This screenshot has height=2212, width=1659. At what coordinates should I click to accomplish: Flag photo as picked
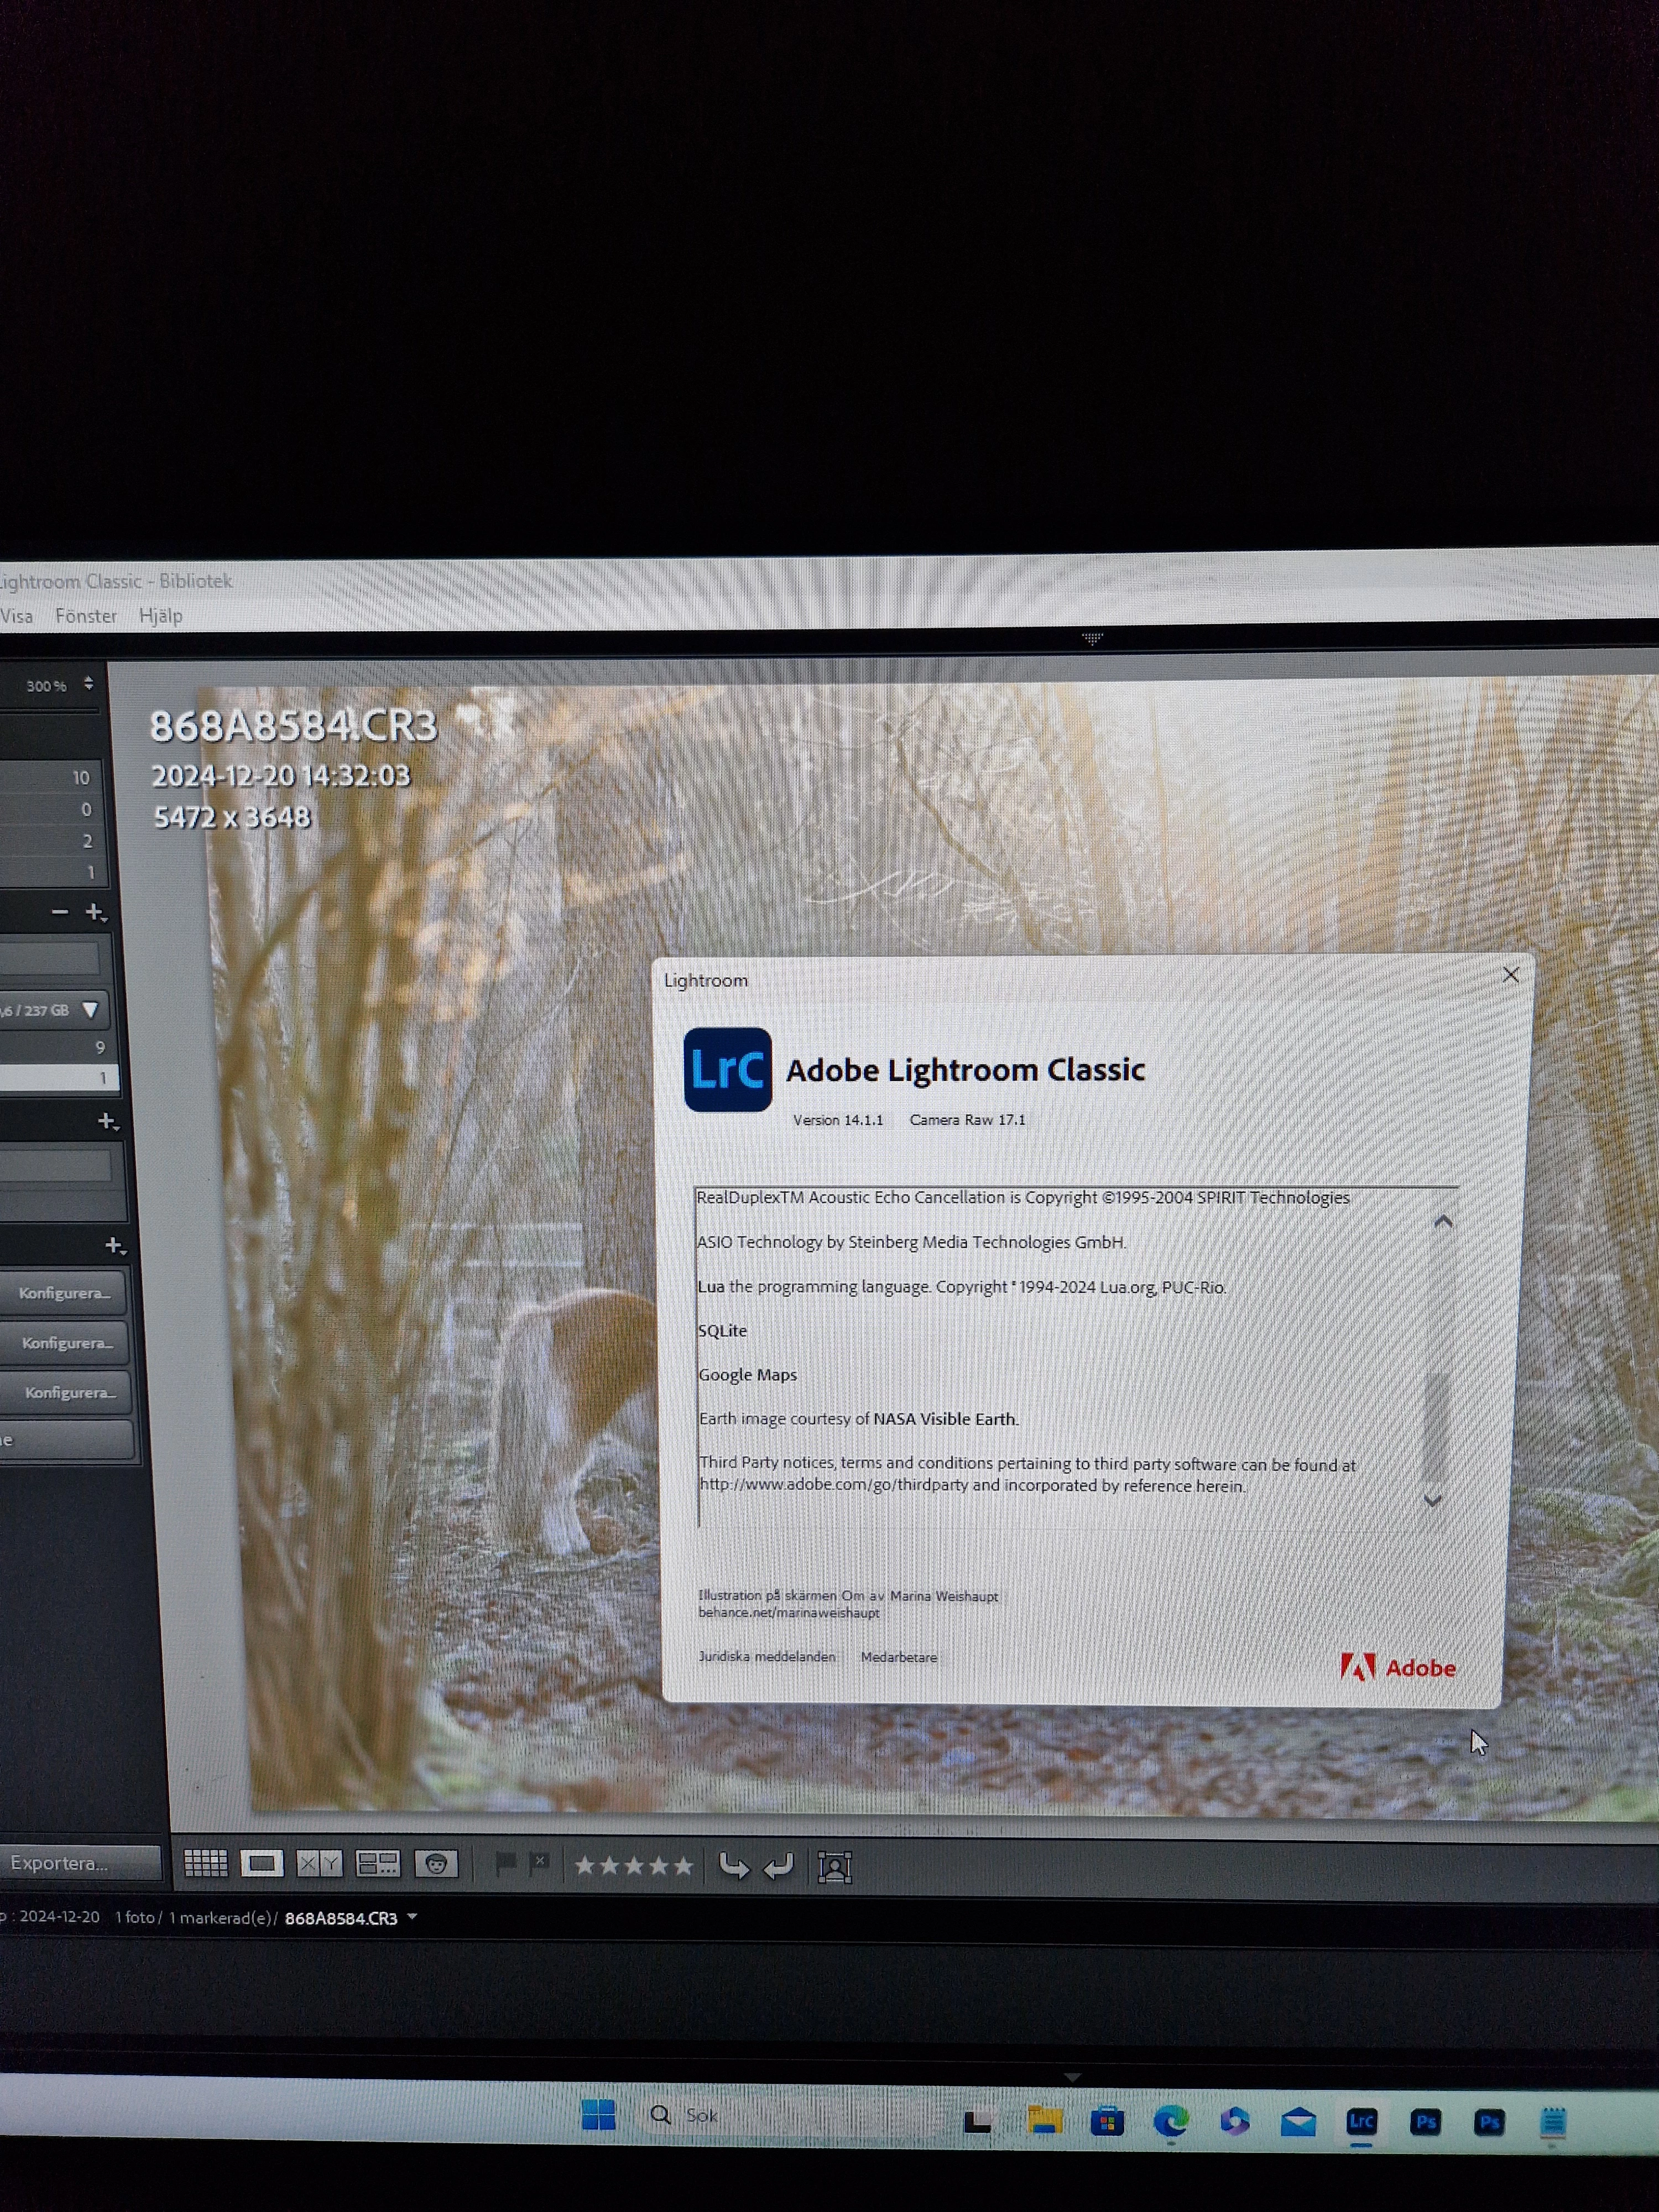pos(506,1863)
